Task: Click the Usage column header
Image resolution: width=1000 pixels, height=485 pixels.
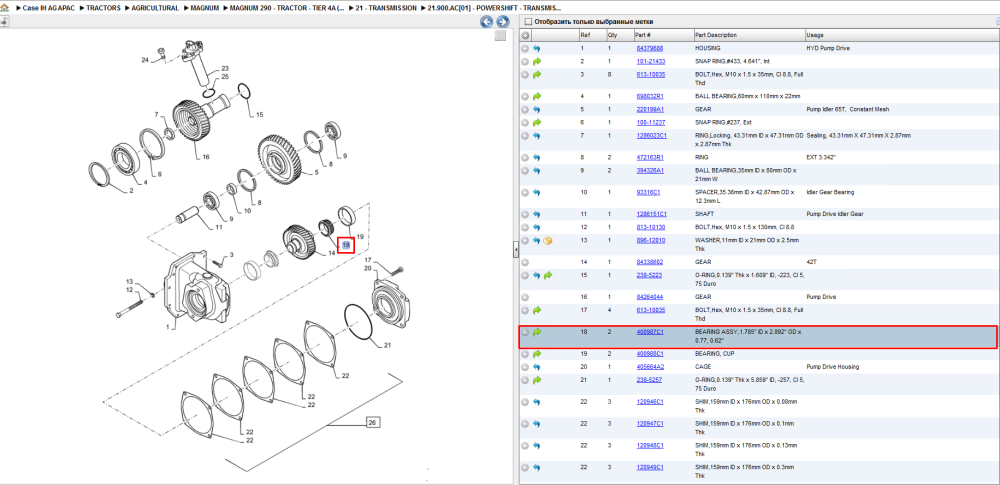Action: [814, 35]
